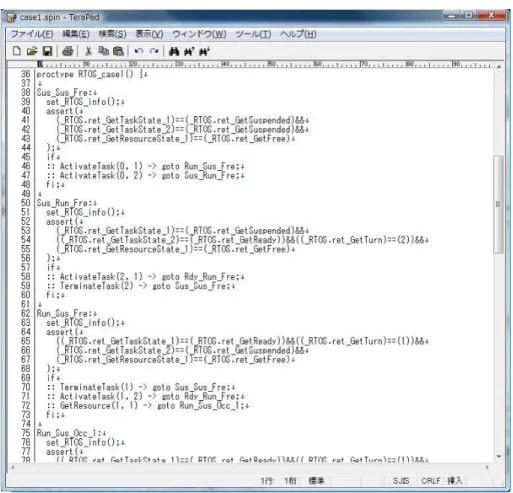This screenshot has height=493, width=513.
Task: Open the 編集(E) menu
Action: coord(76,34)
